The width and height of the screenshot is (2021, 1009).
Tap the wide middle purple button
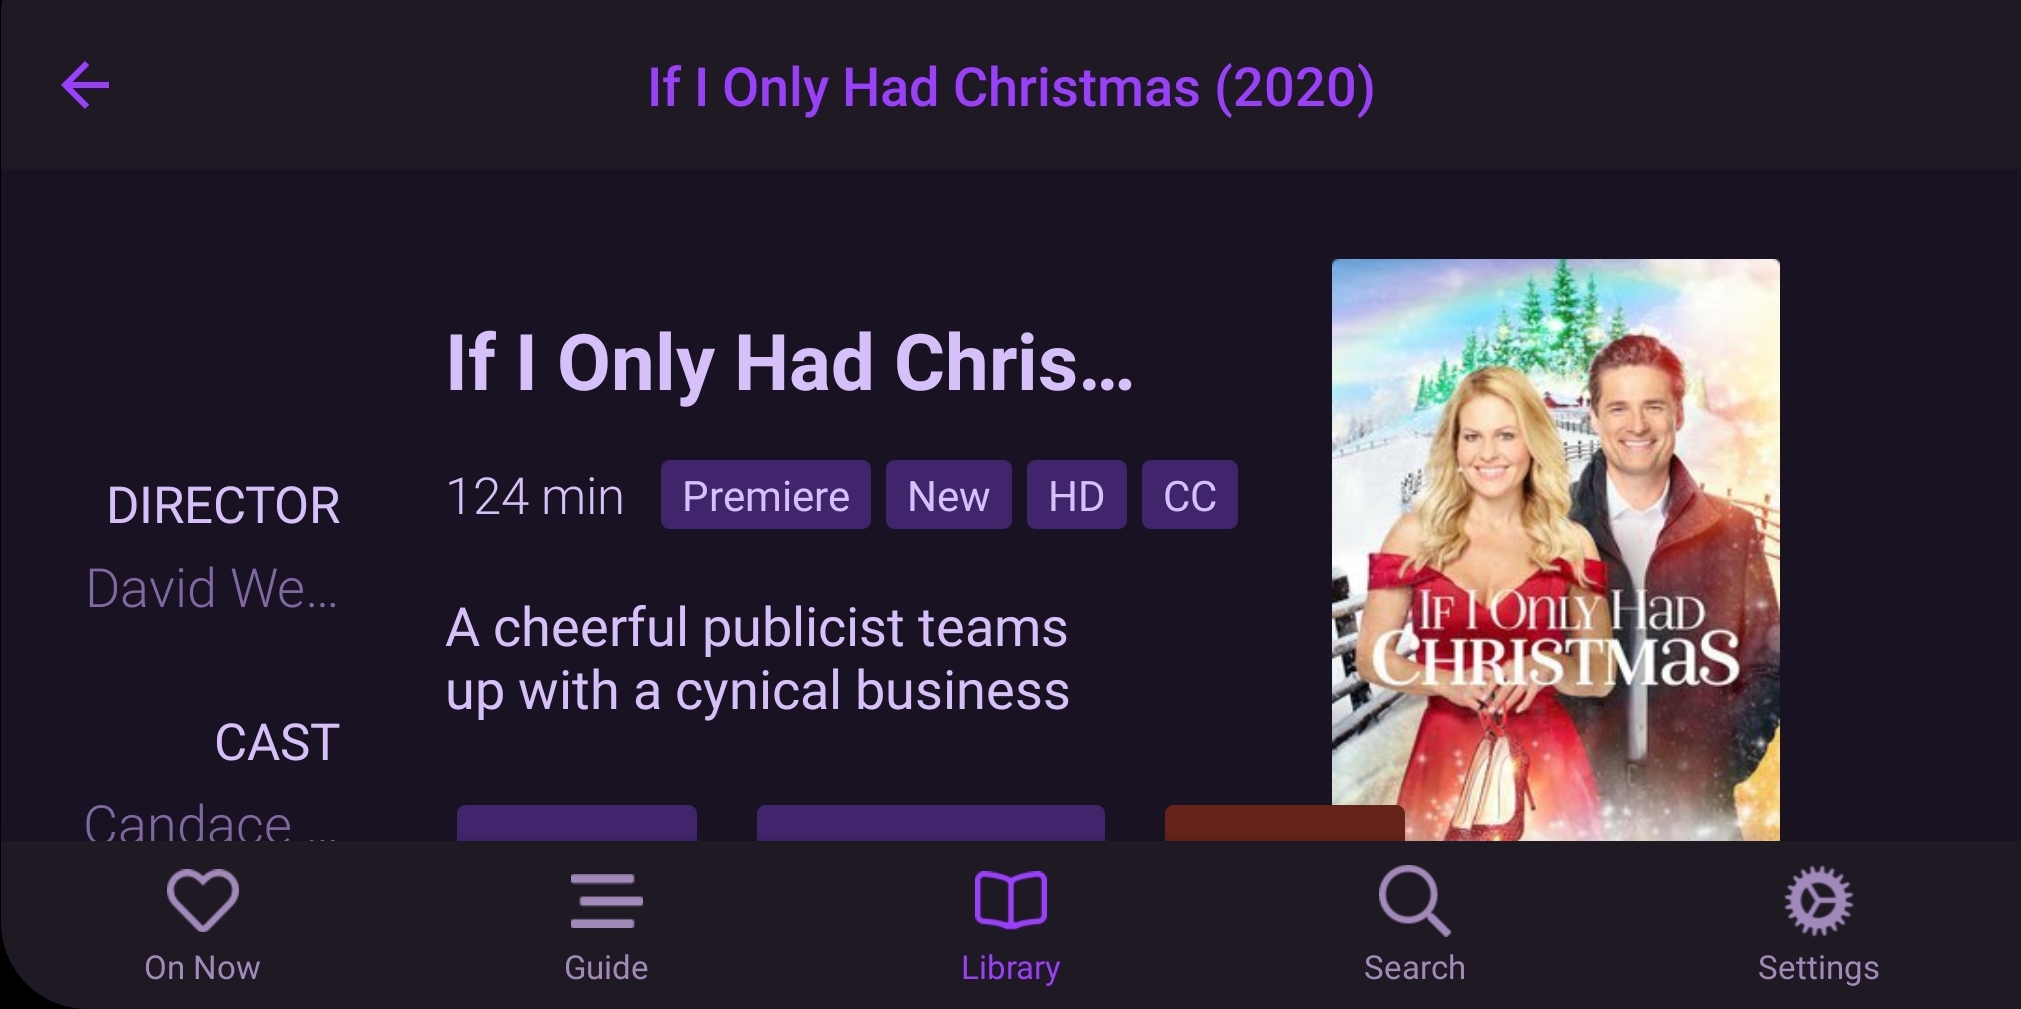pyautogui.click(x=931, y=823)
